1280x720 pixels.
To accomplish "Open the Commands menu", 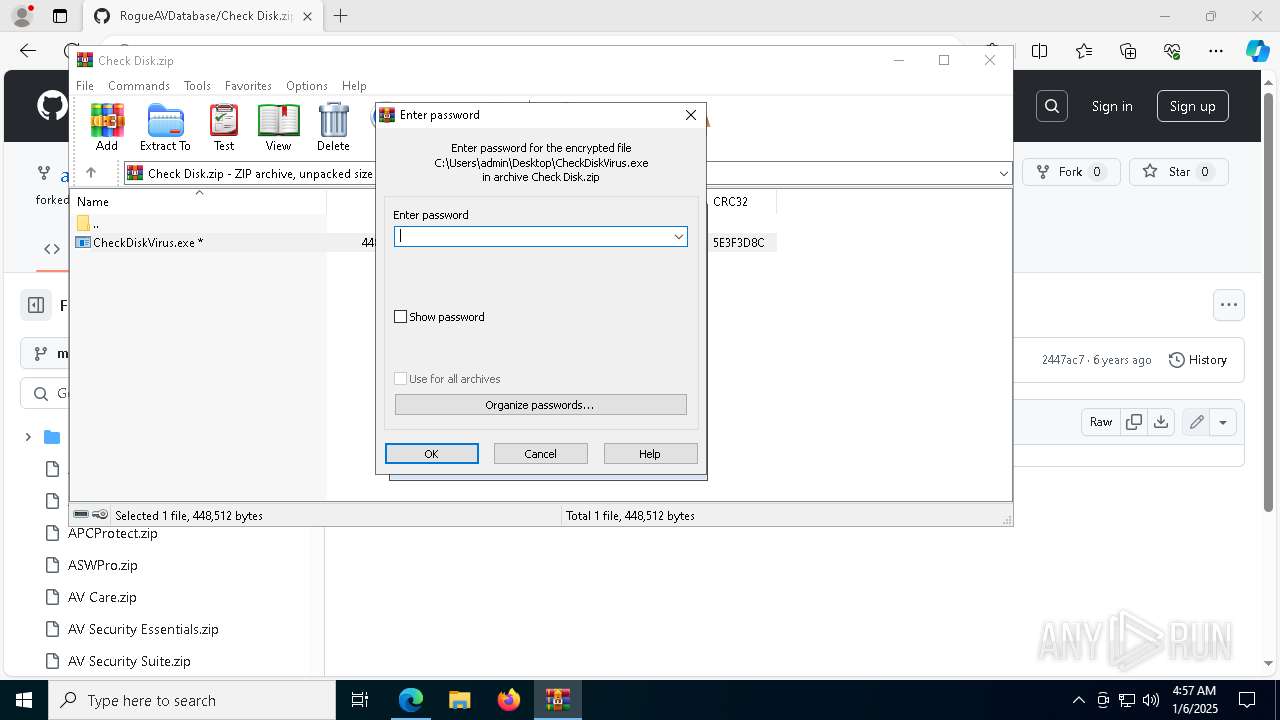I will 139,86.
